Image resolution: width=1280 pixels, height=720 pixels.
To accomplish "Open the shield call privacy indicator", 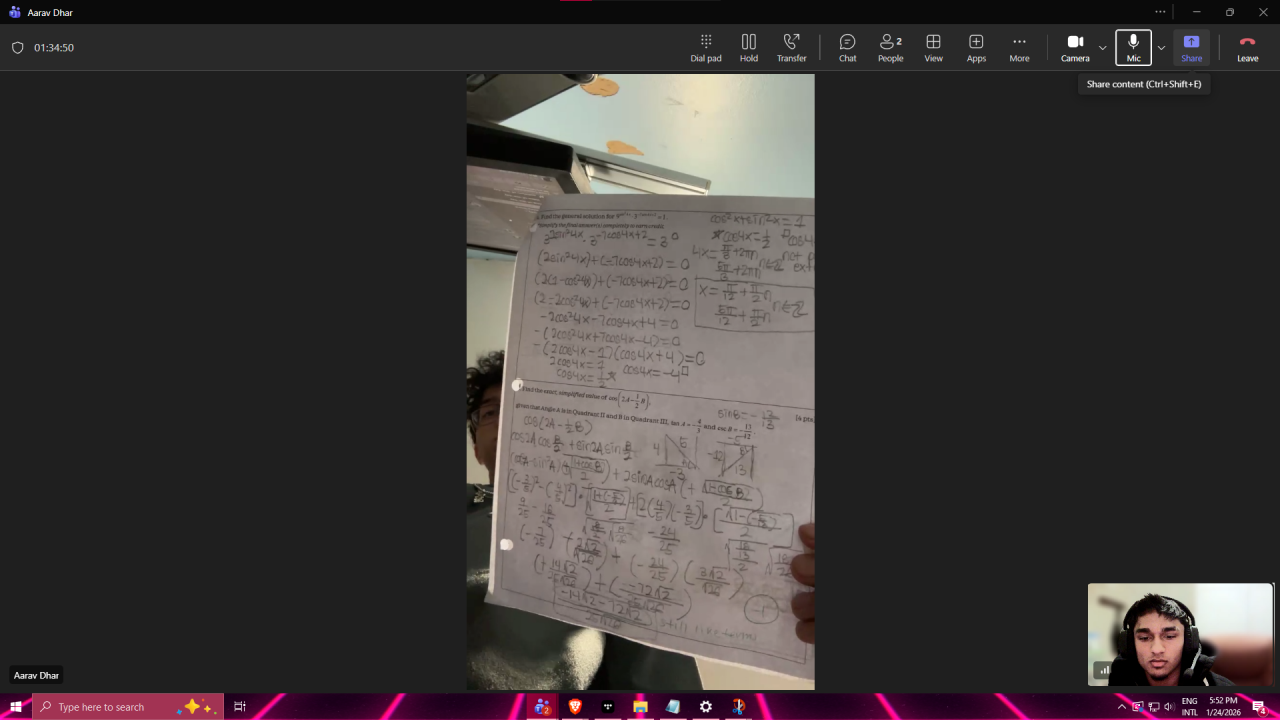I will [17, 47].
